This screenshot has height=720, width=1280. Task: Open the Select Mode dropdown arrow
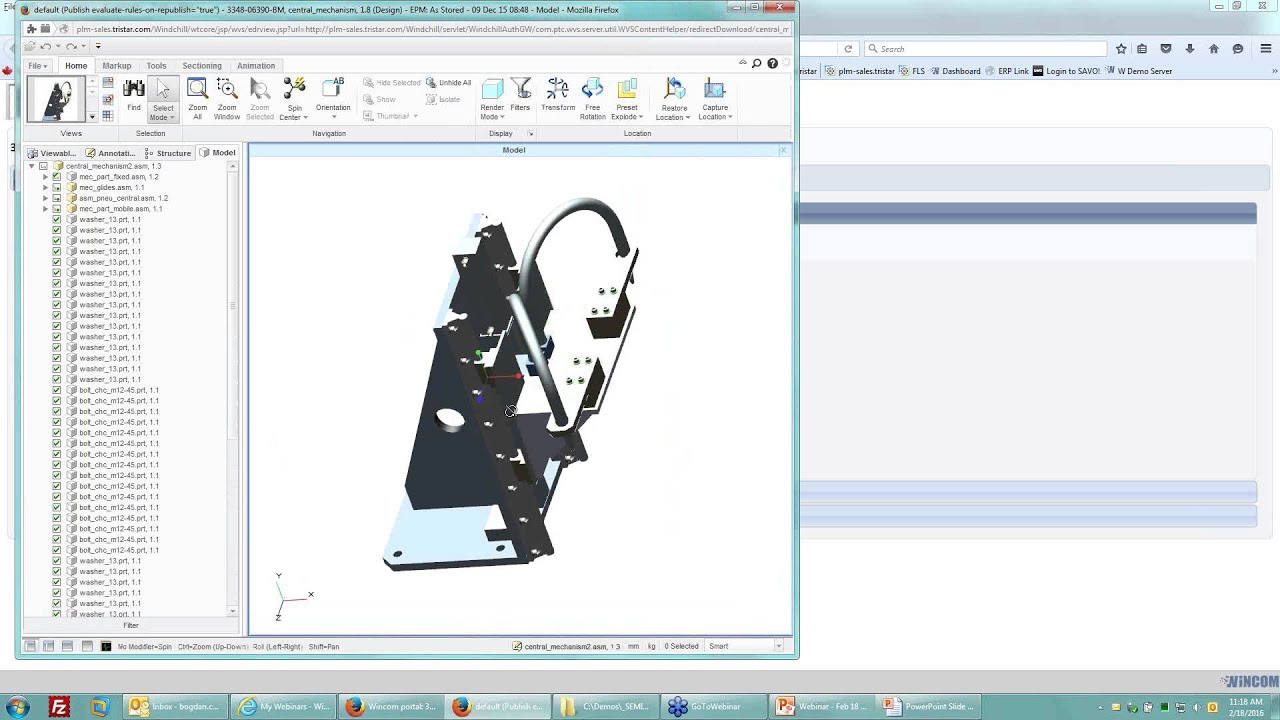172,118
